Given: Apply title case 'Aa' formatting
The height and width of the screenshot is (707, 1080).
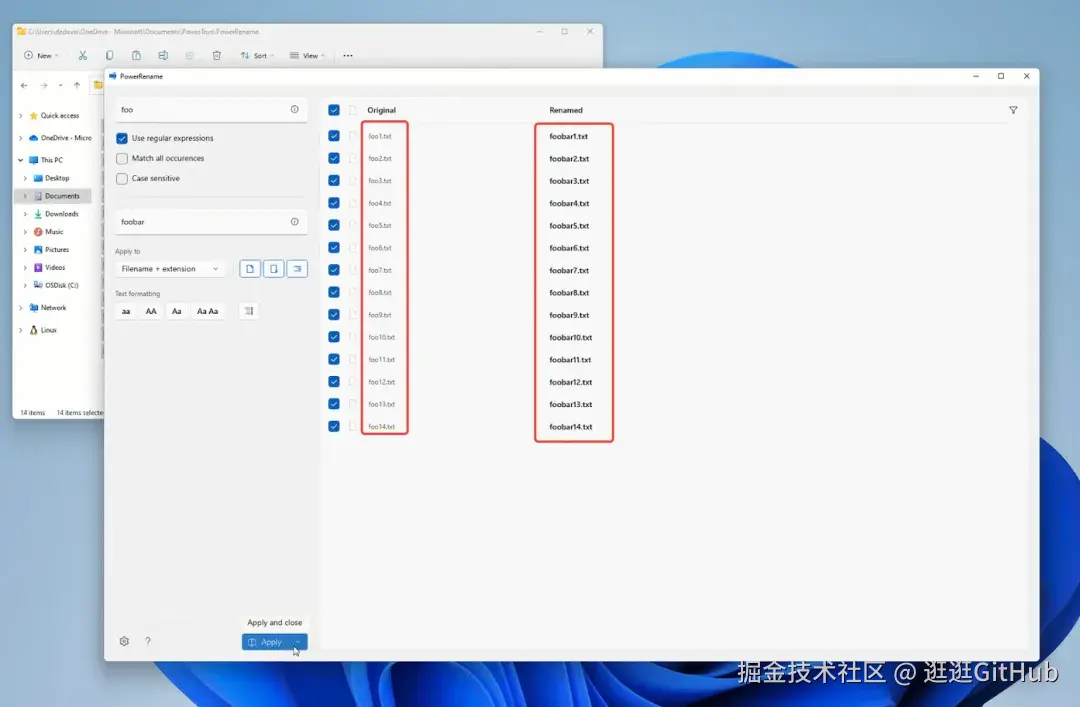Looking at the screenshot, I should 176,311.
